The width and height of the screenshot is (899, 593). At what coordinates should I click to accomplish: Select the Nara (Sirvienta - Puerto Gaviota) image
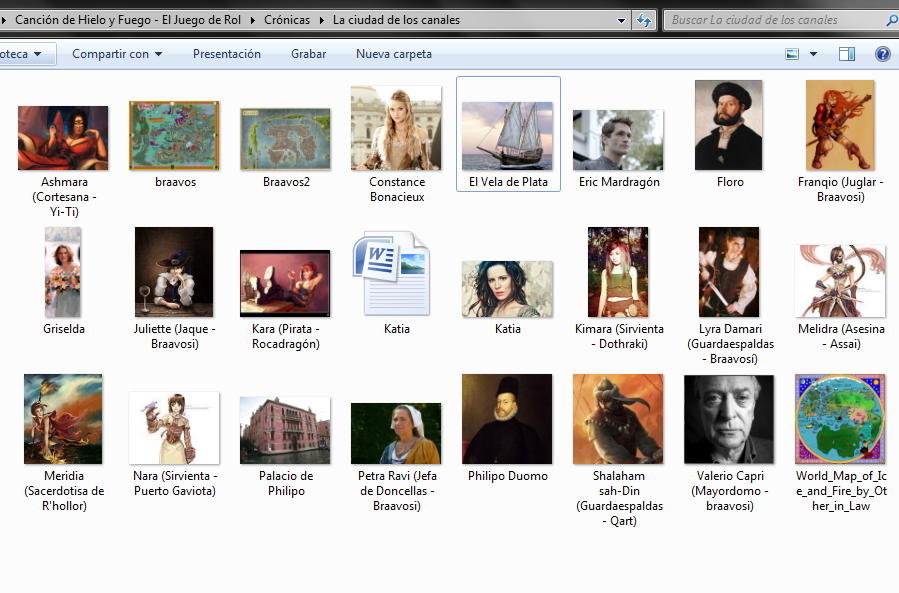174,428
